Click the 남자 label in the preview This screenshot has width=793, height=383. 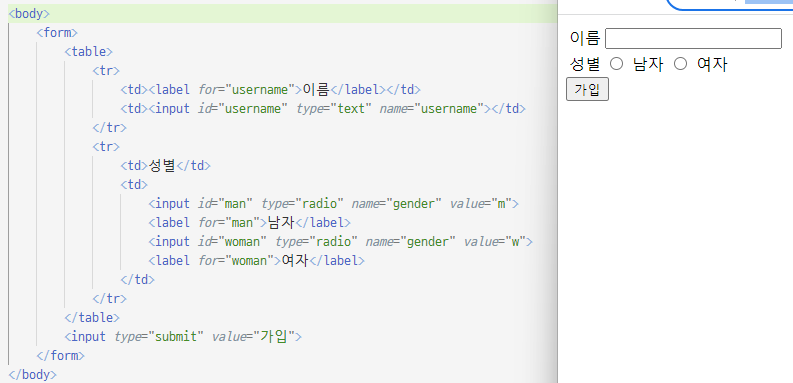point(648,64)
